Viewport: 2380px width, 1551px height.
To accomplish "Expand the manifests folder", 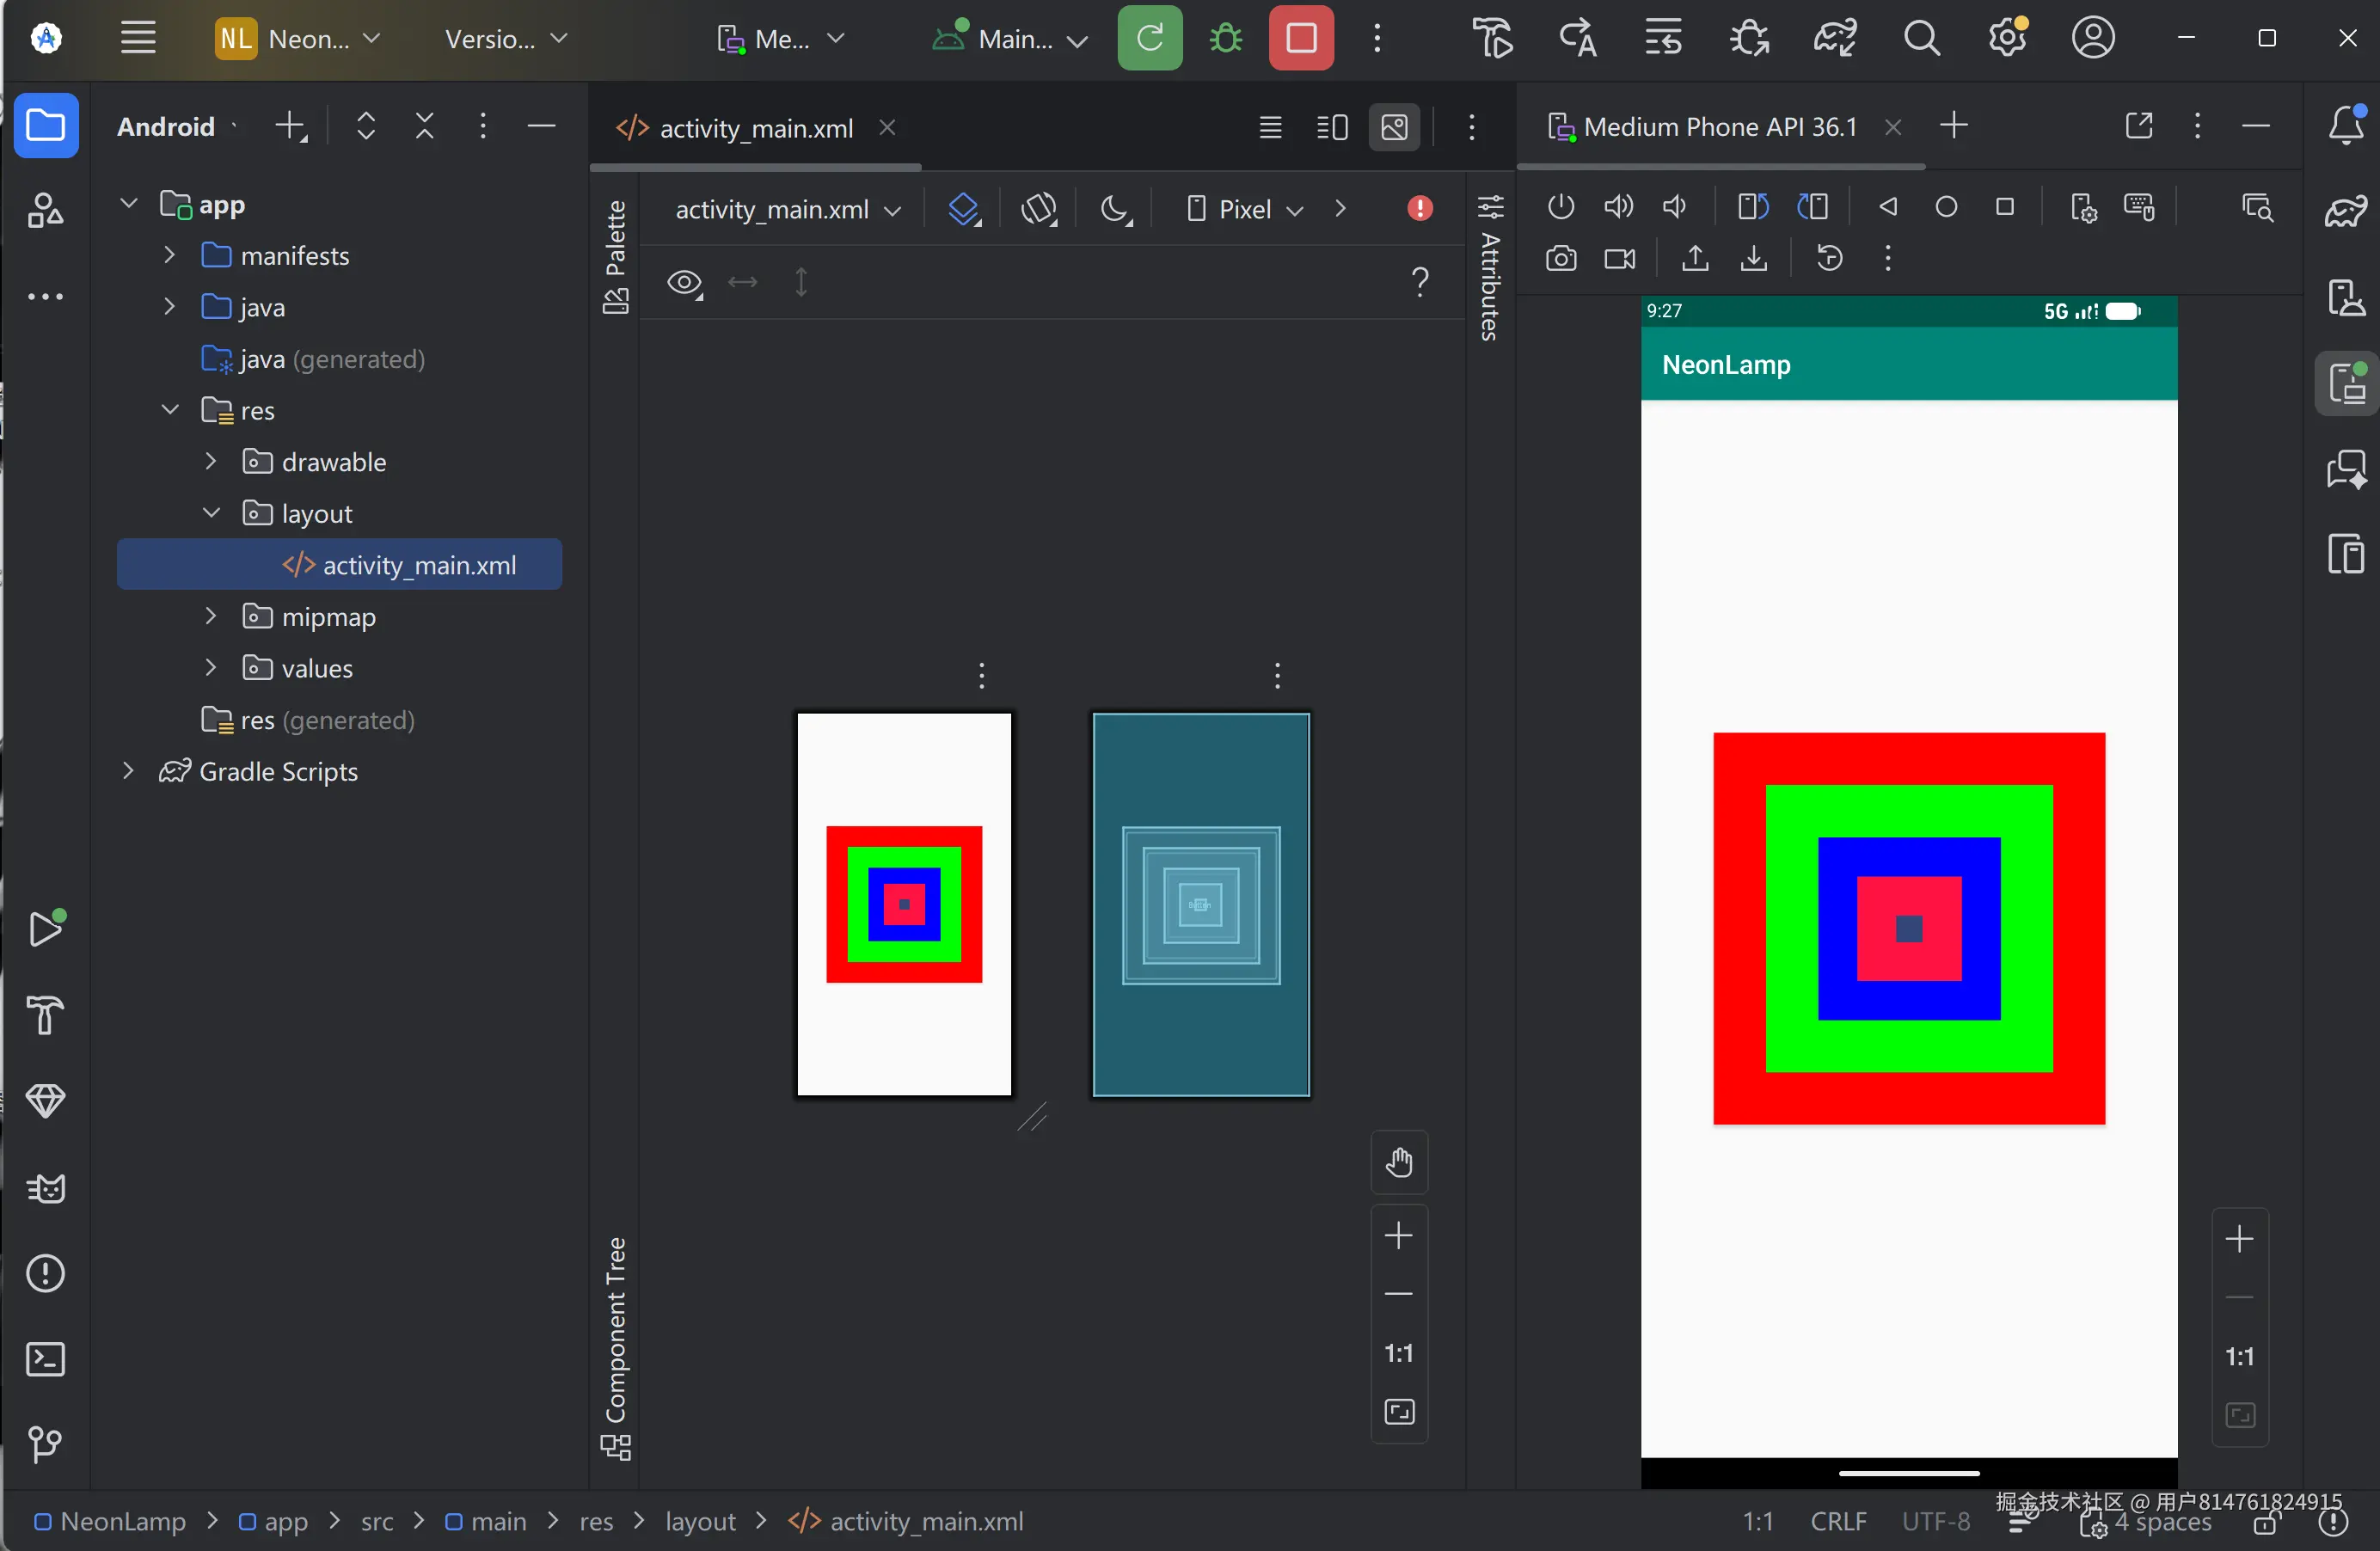I will click(170, 255).
